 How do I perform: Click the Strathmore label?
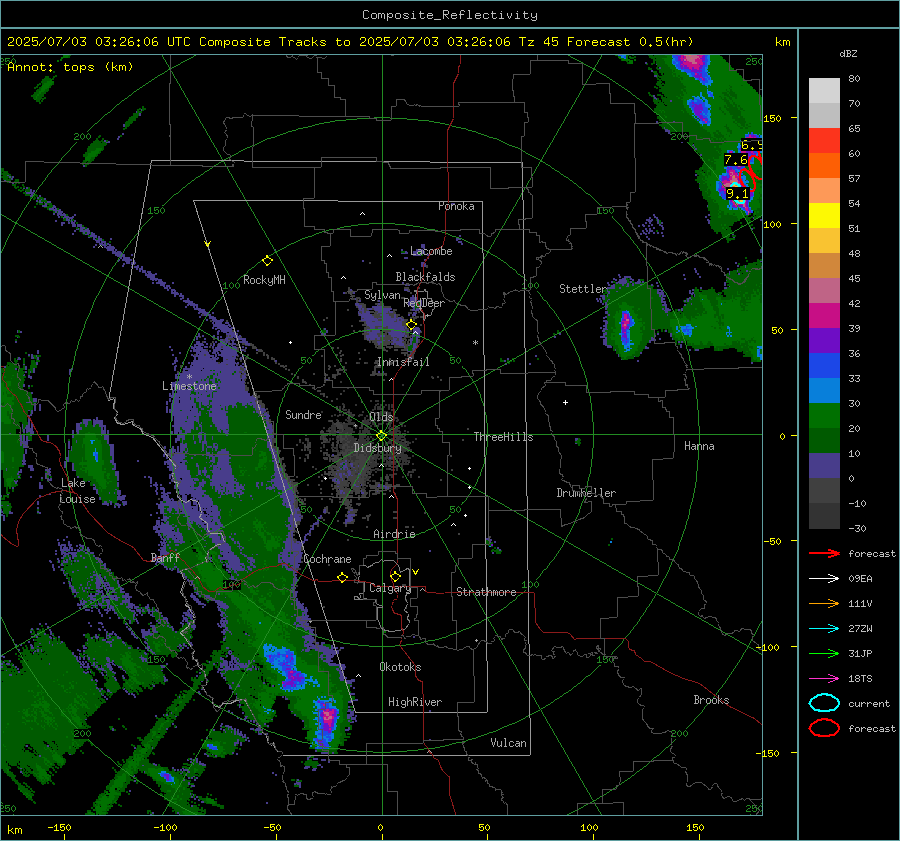pos(486,592)
